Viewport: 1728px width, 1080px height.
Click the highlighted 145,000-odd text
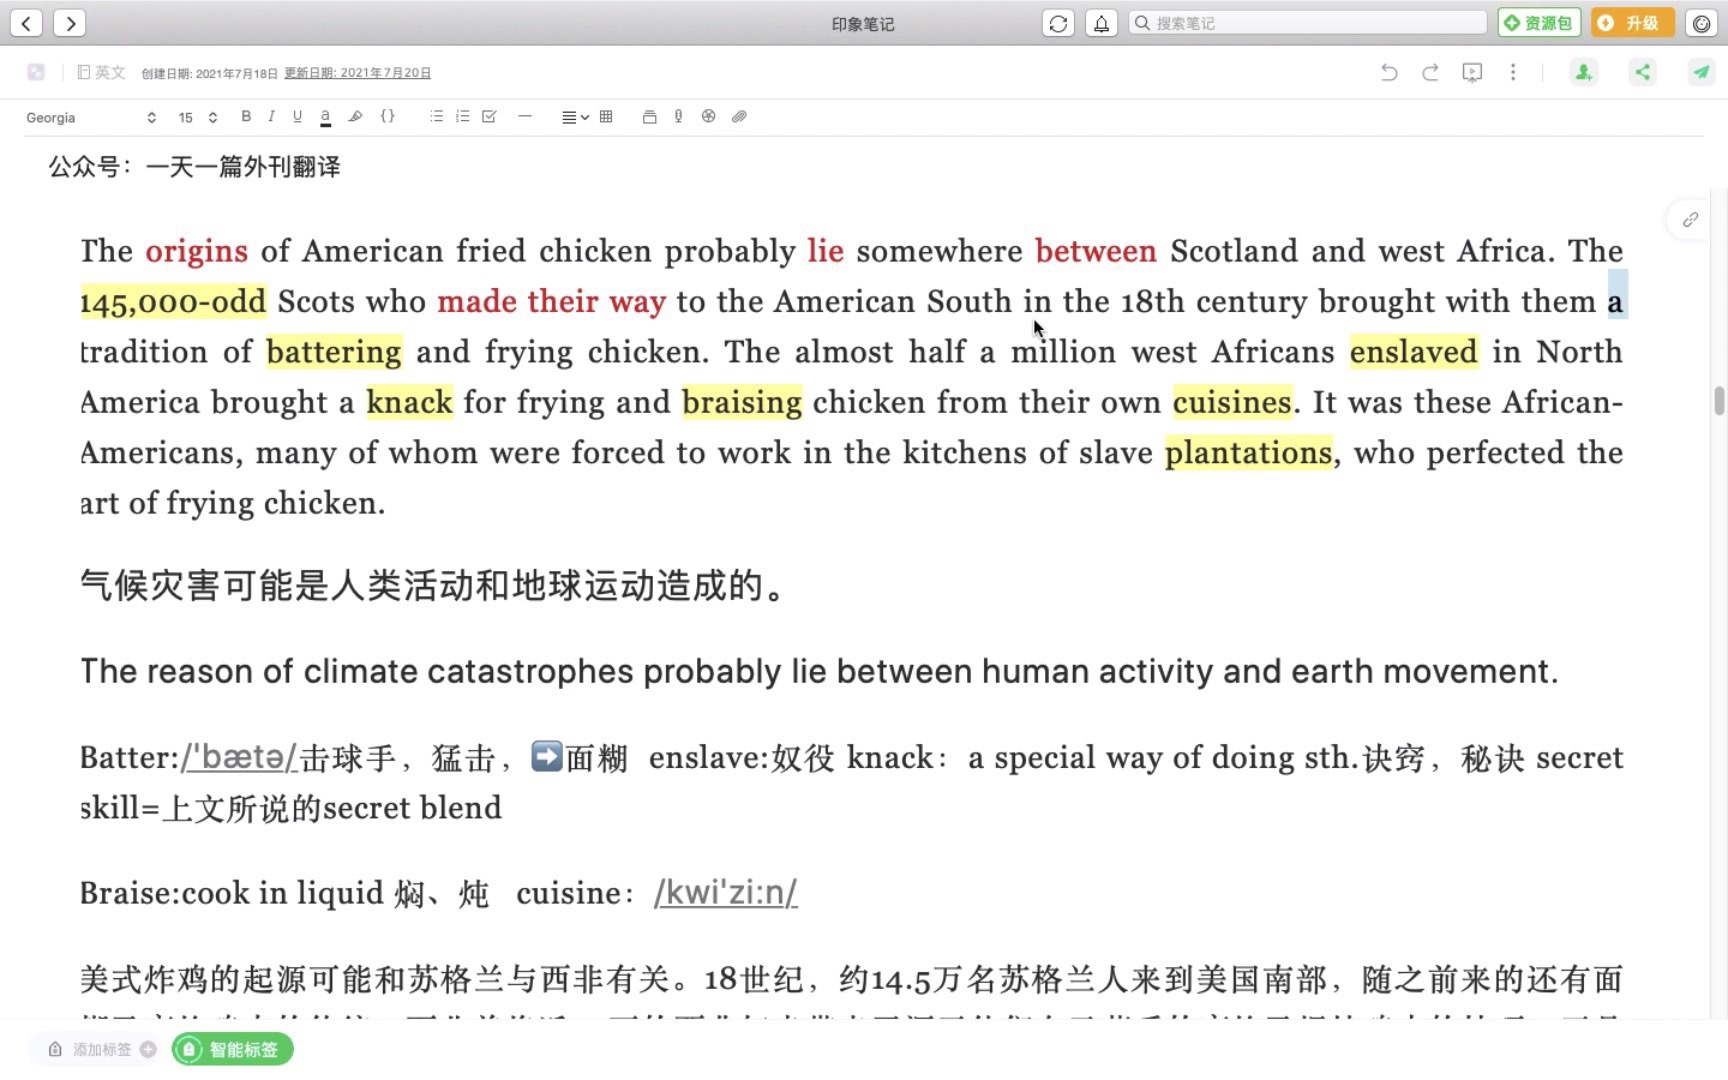(x=173, y=301)
